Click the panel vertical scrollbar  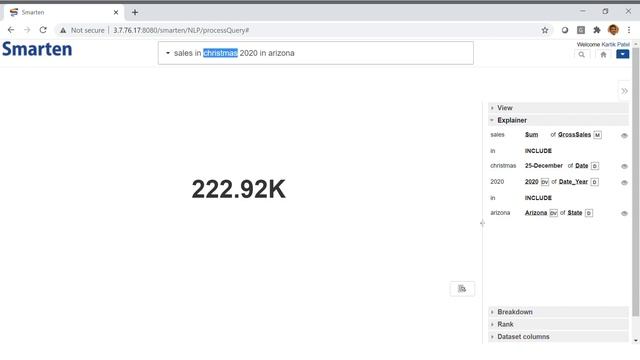click(636, 182)
